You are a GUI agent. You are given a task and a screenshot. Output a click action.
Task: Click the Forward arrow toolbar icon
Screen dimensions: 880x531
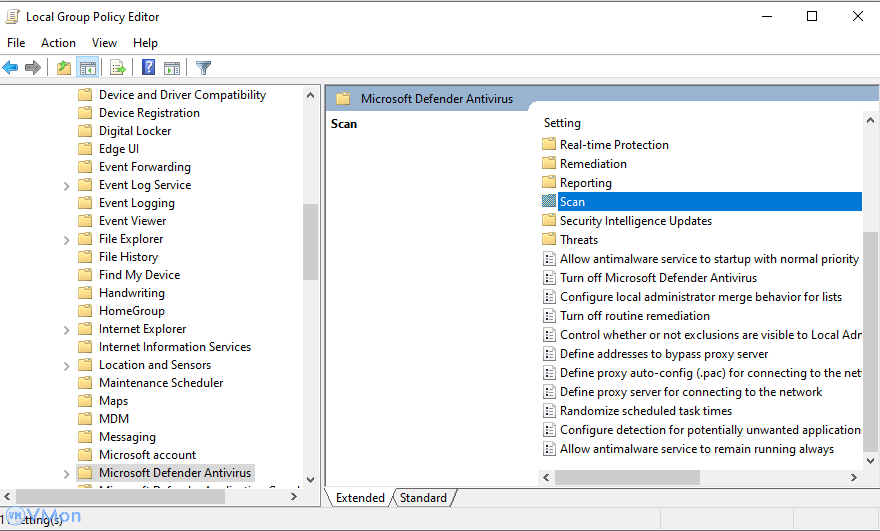(x=33, y=68)
